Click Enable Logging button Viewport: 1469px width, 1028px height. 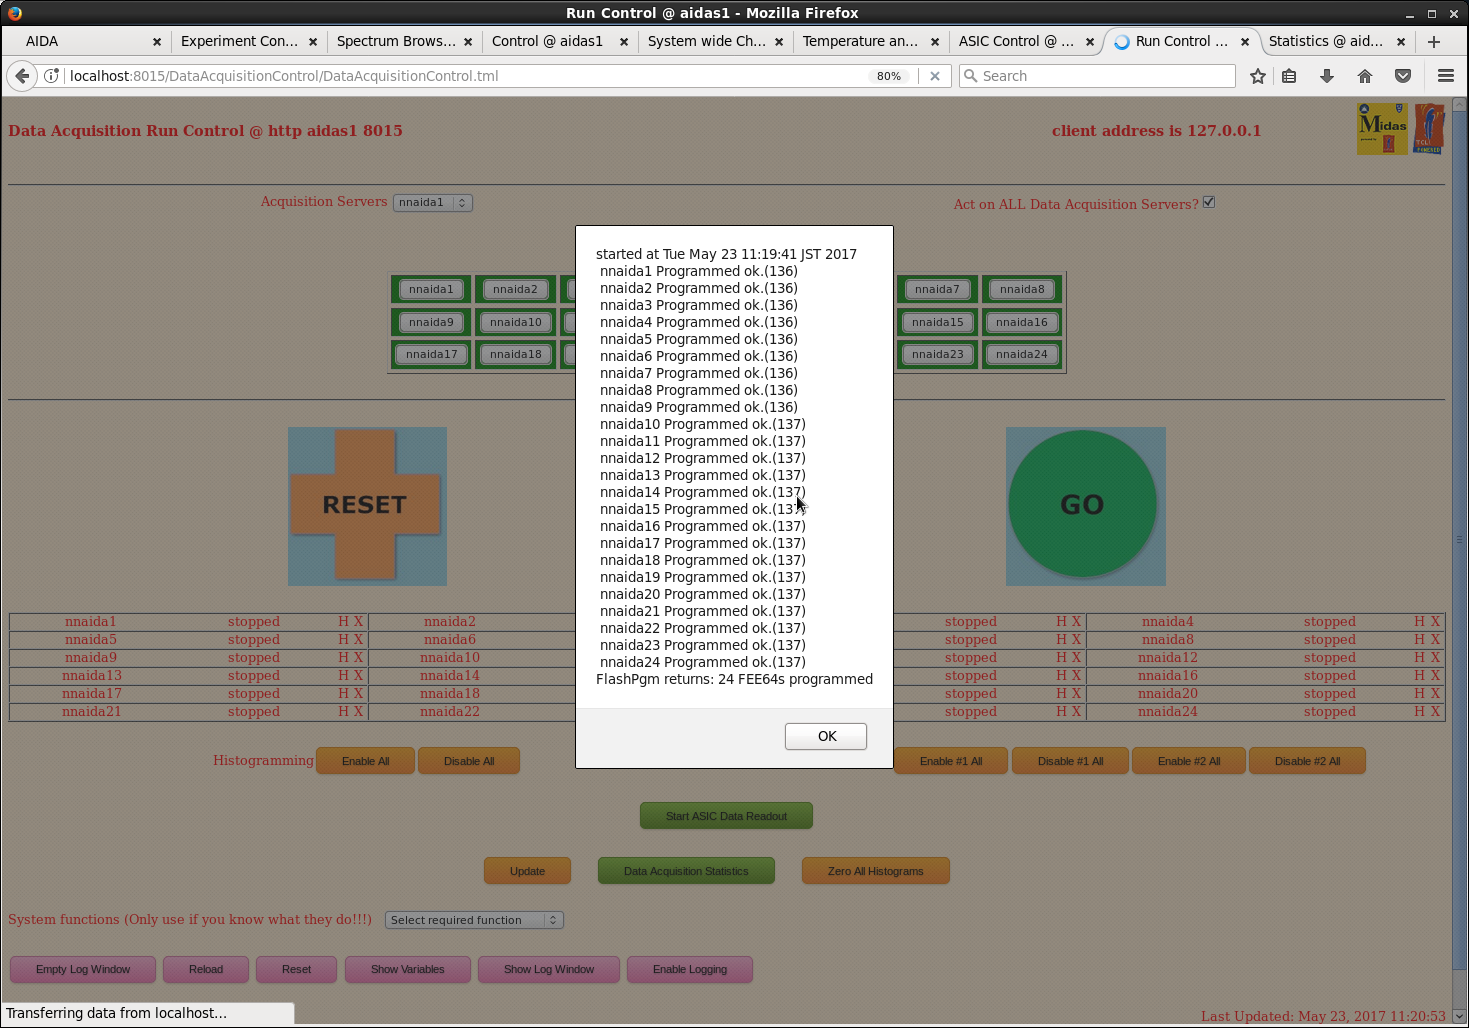click(x=690, y=969)
